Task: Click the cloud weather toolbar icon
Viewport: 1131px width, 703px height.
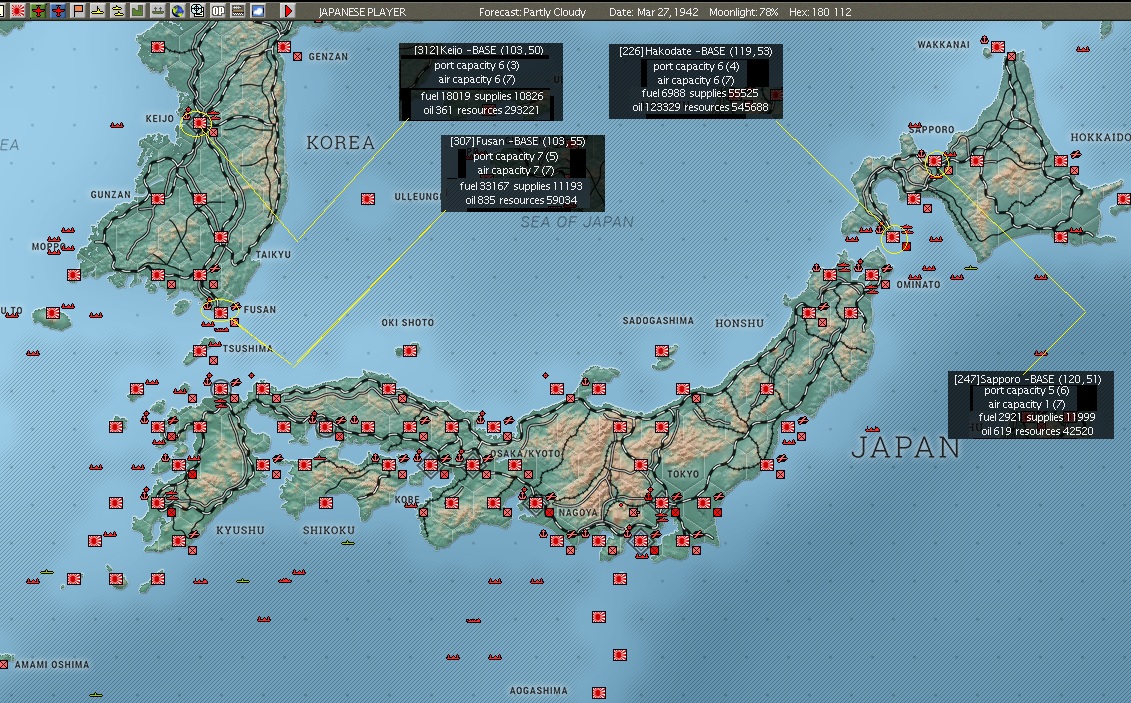Action: point(258,11)
